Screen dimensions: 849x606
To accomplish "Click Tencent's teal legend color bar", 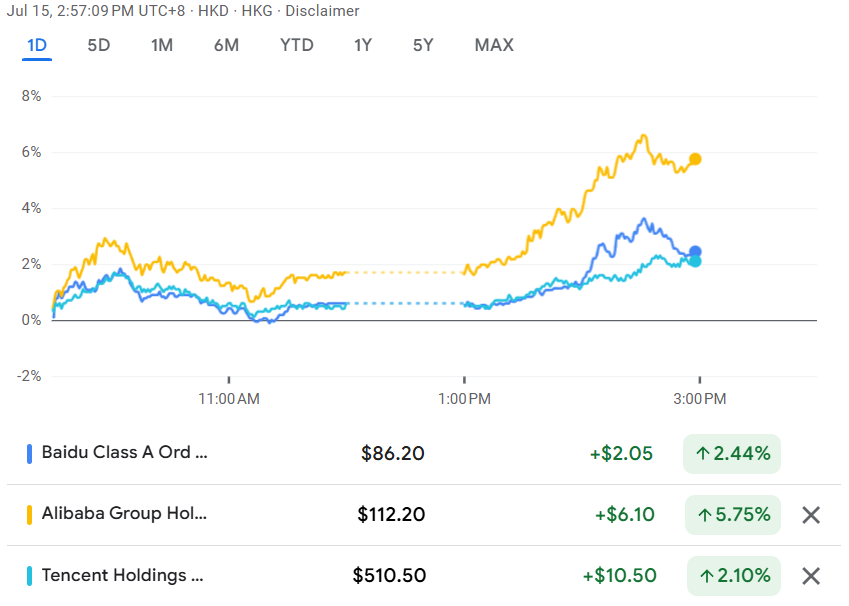I will 30,576.
